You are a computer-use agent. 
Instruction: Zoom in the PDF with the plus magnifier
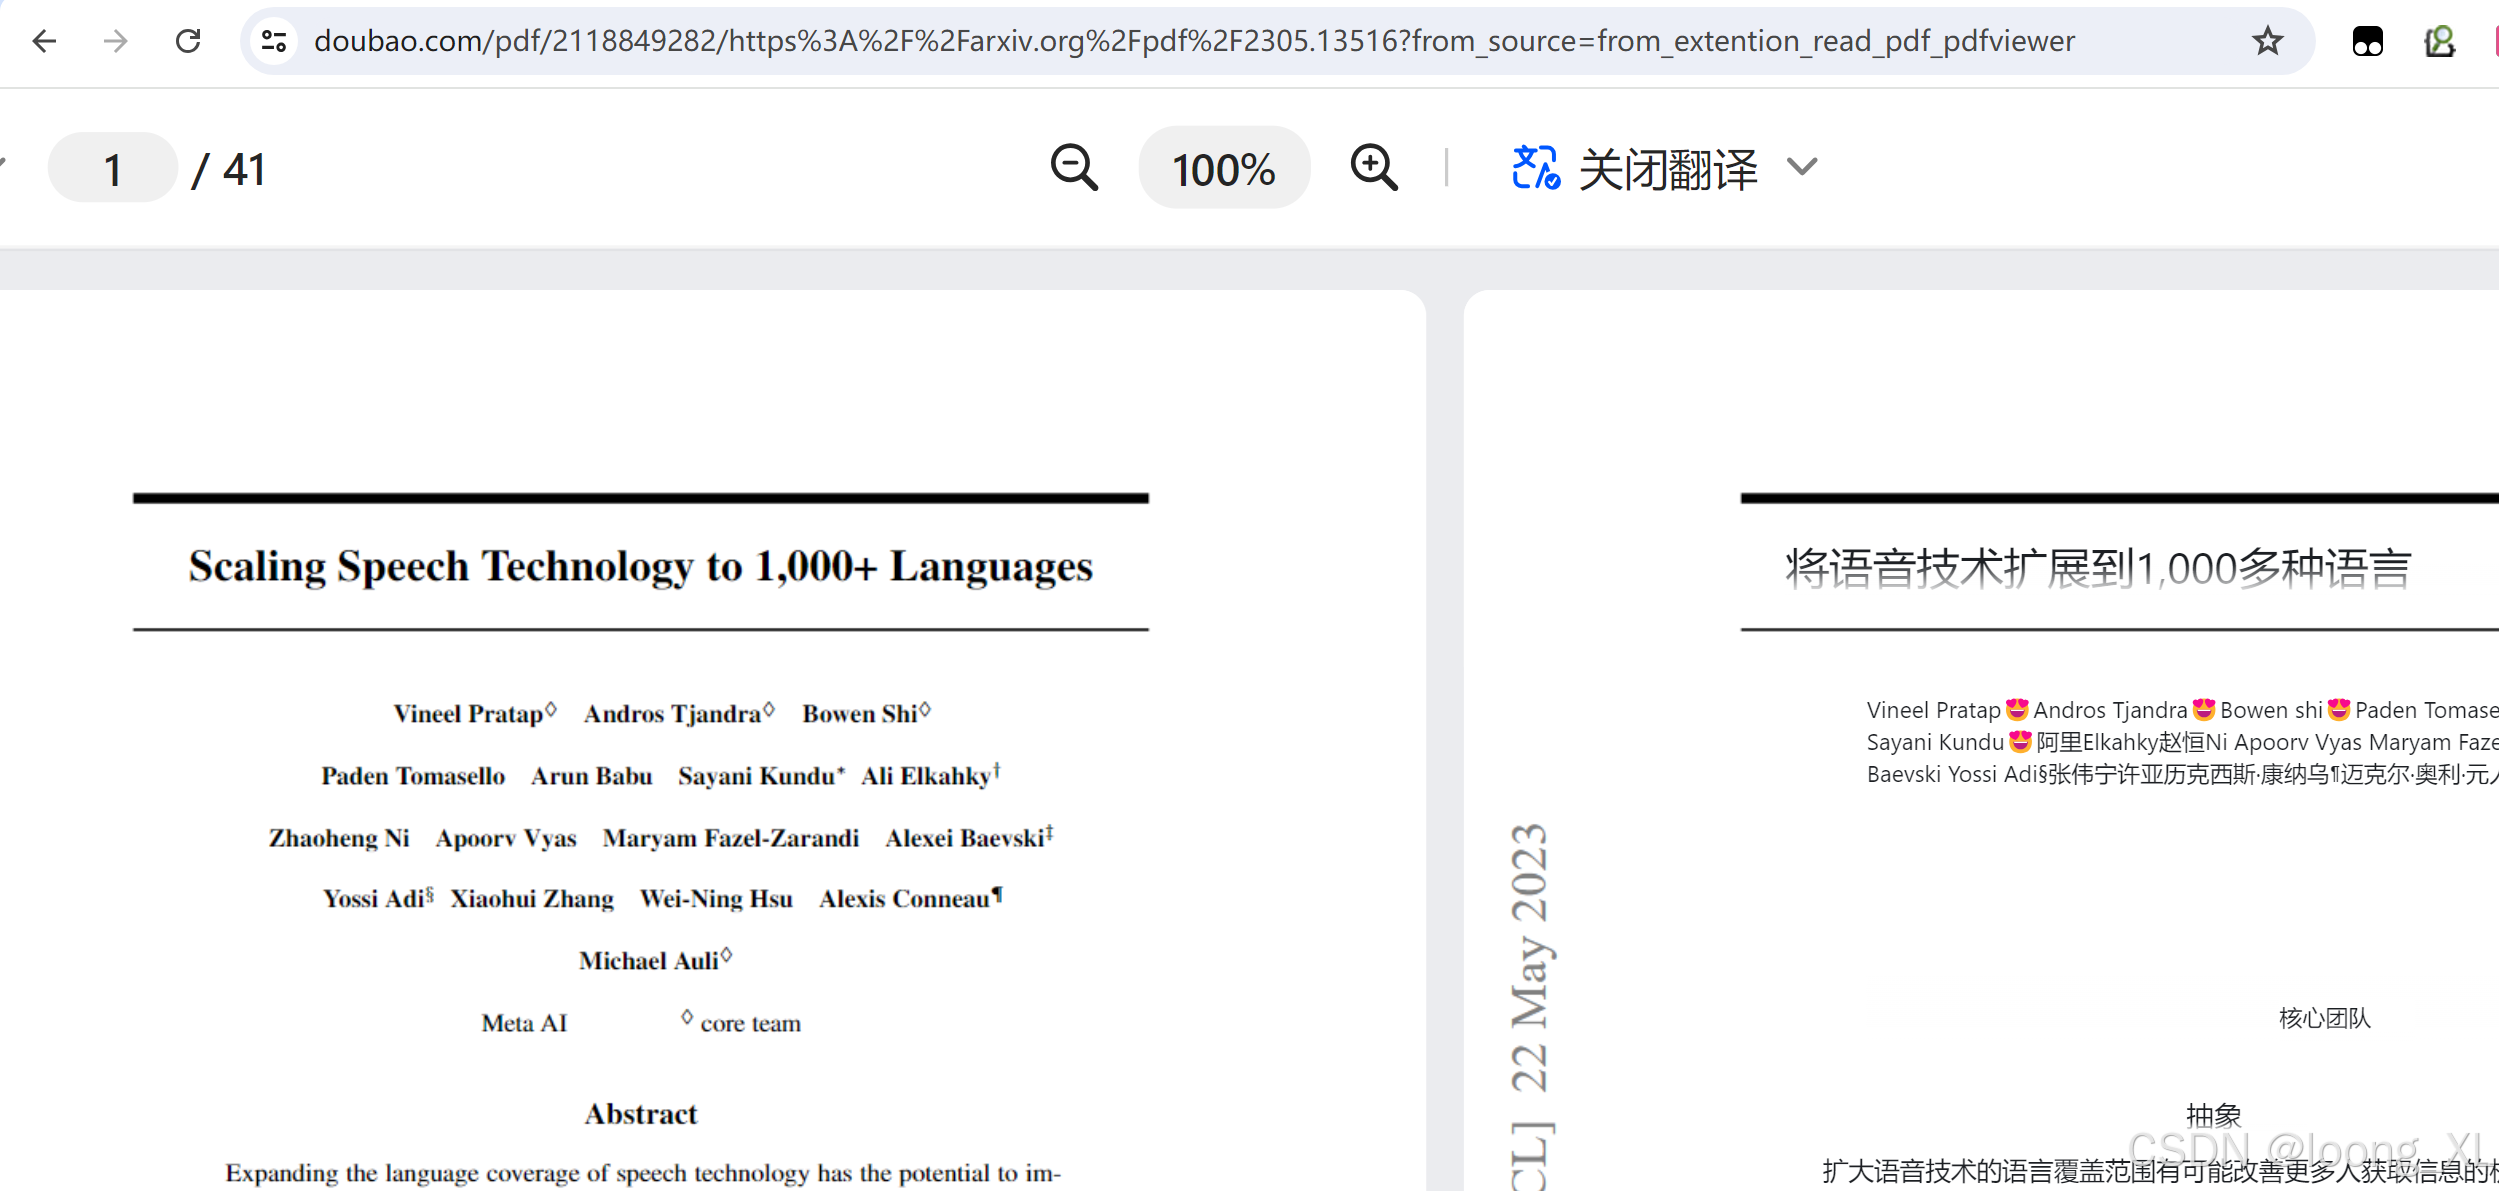point(1374,168)
